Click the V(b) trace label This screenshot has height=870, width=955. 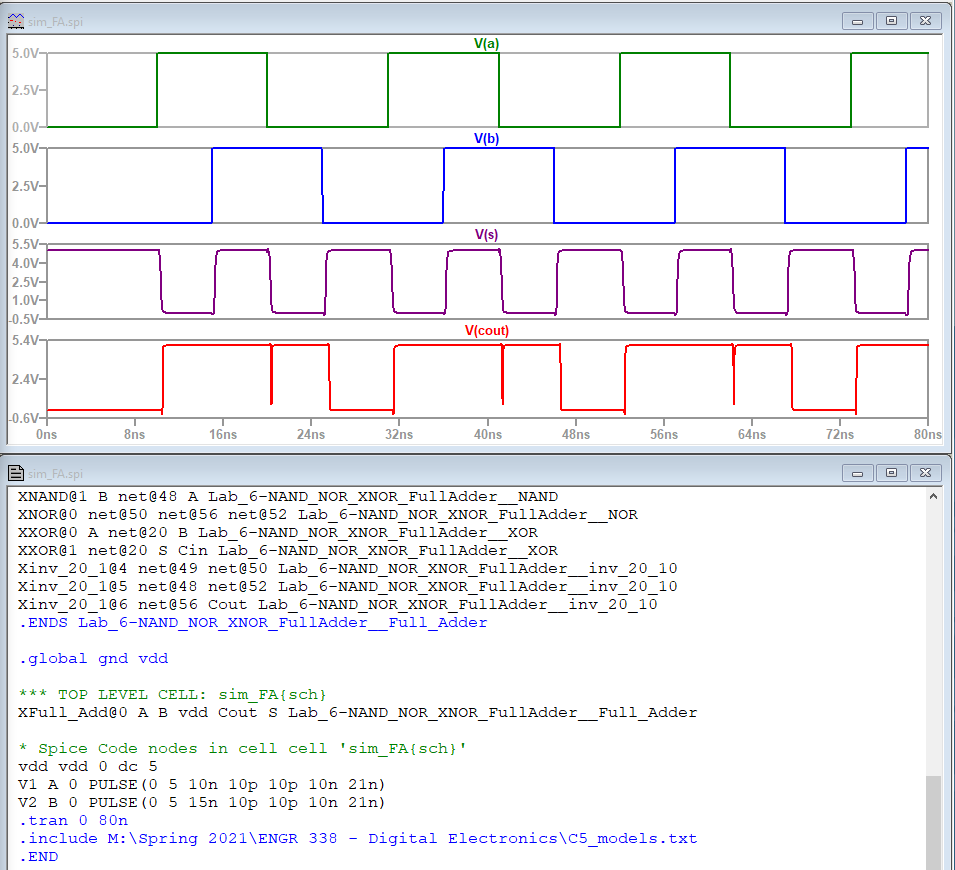point(486,139)
